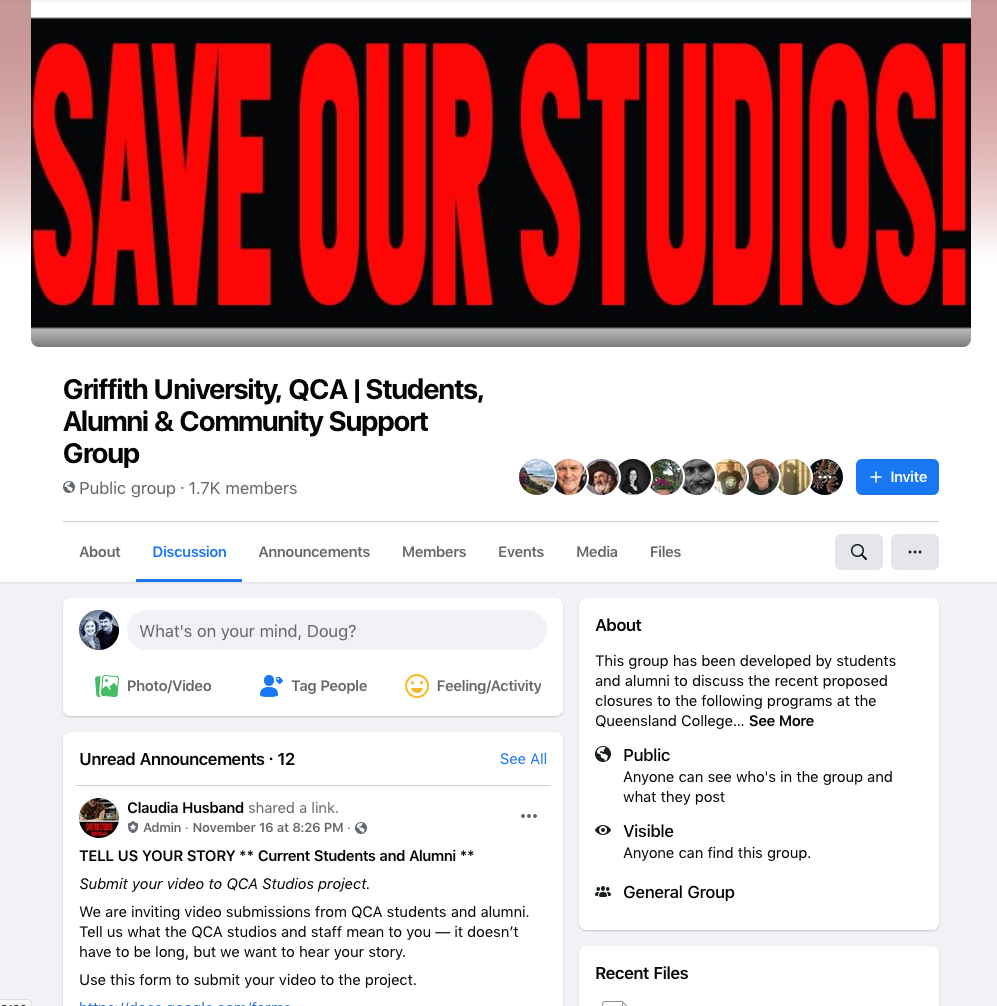The width and height of the screenshot is (997, 1006).
Task: Click Claudia Husband's profile picture
Action: pos(99,817)
